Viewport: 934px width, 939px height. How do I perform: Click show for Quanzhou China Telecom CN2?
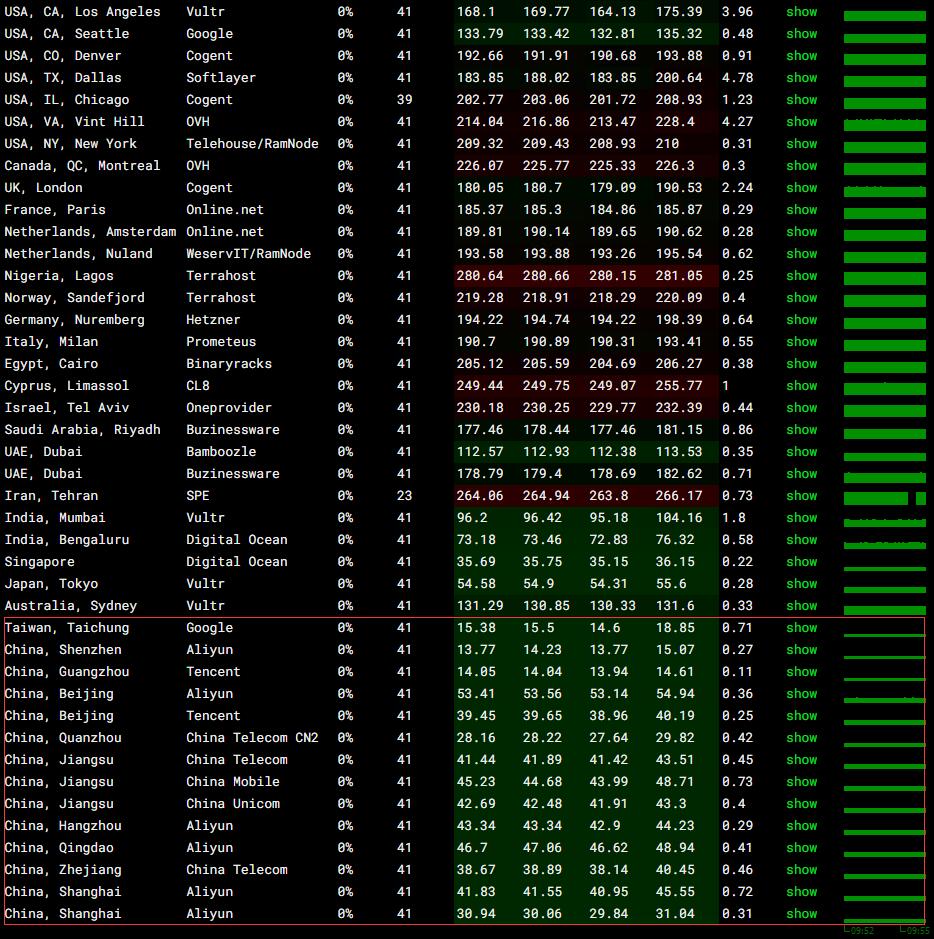tap(801, 738)
